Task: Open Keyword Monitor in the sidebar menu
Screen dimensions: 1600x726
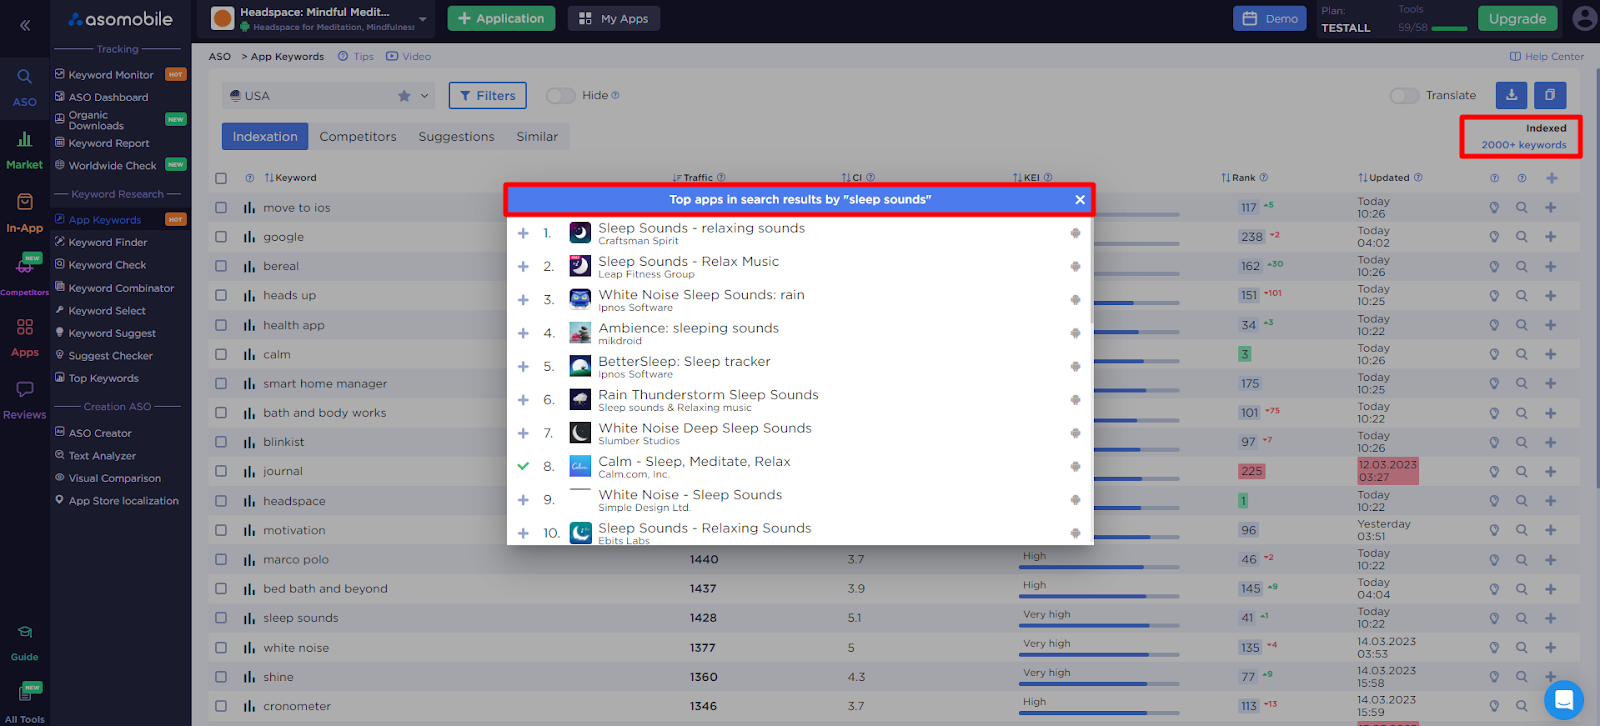Action: [x=111, y=75]
